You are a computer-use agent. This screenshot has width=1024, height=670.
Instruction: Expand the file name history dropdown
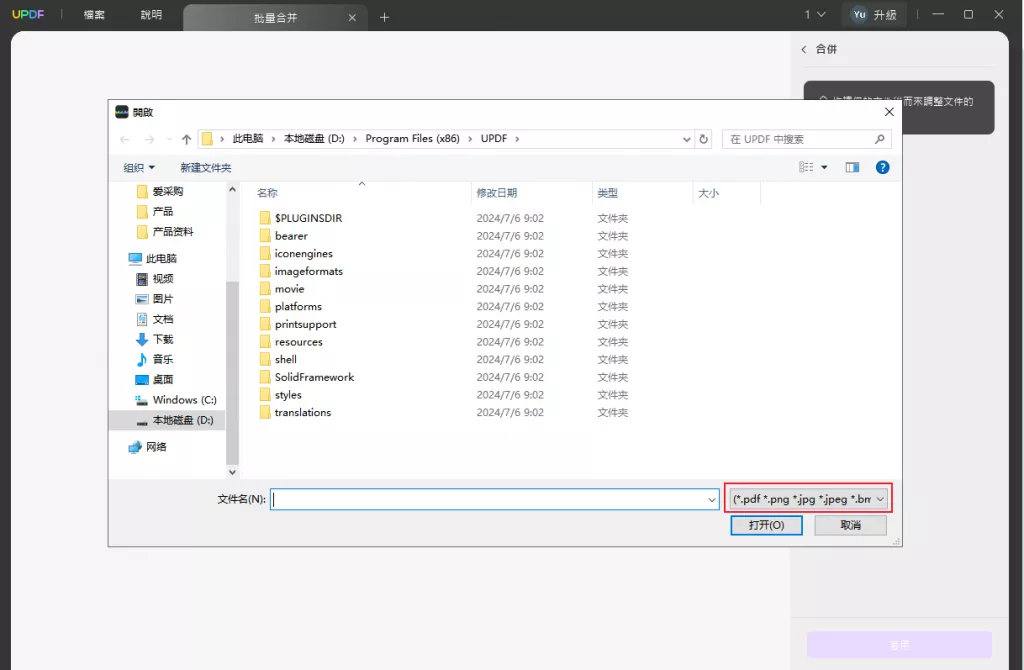[712, 500]
